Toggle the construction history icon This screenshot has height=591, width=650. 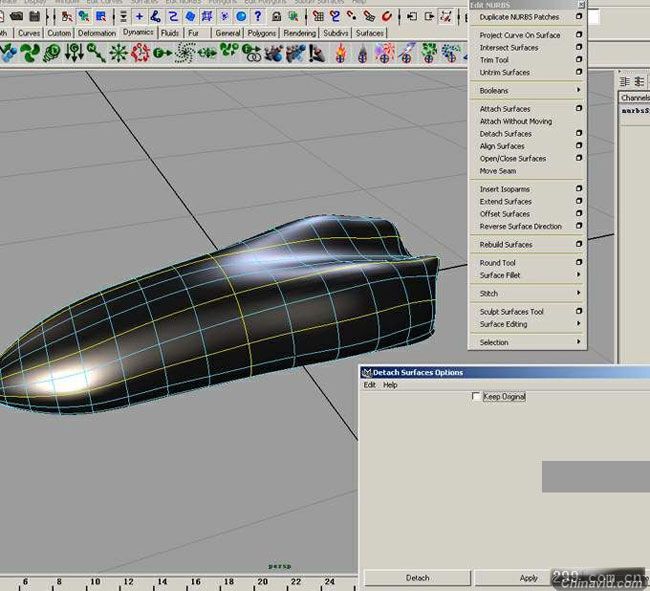(x=446, y=17)
